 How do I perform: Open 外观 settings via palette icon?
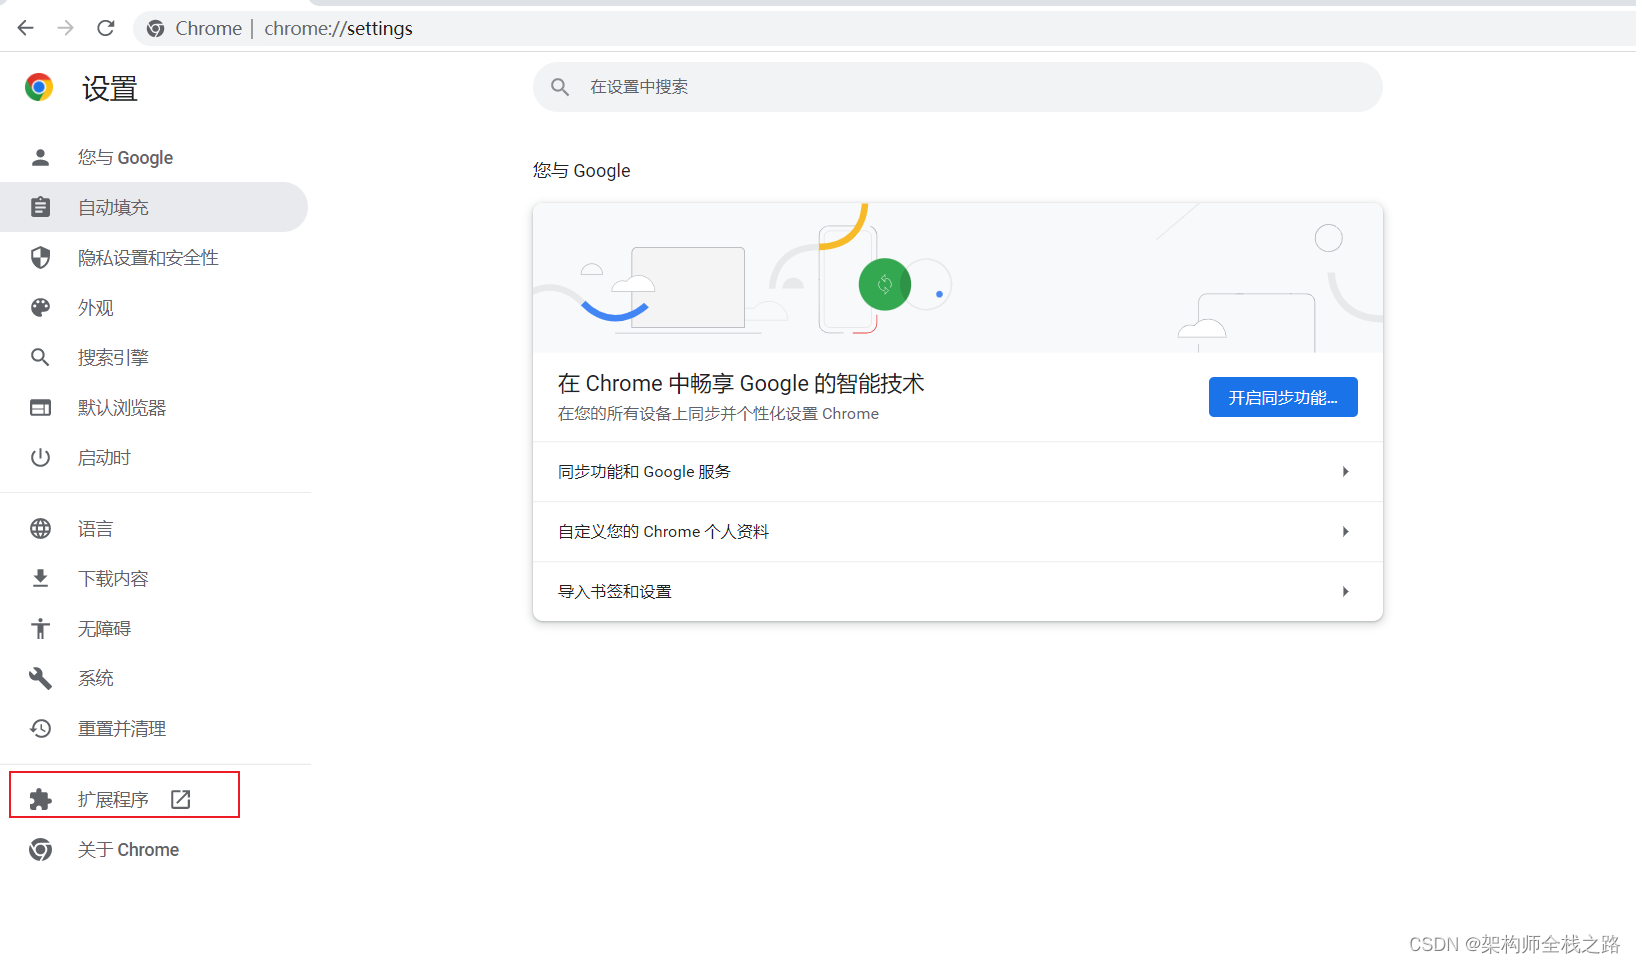[x=40, y=307]
